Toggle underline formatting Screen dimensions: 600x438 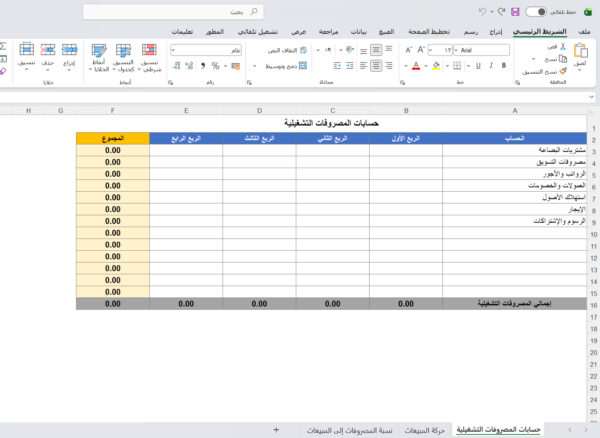tap(477, 66)
